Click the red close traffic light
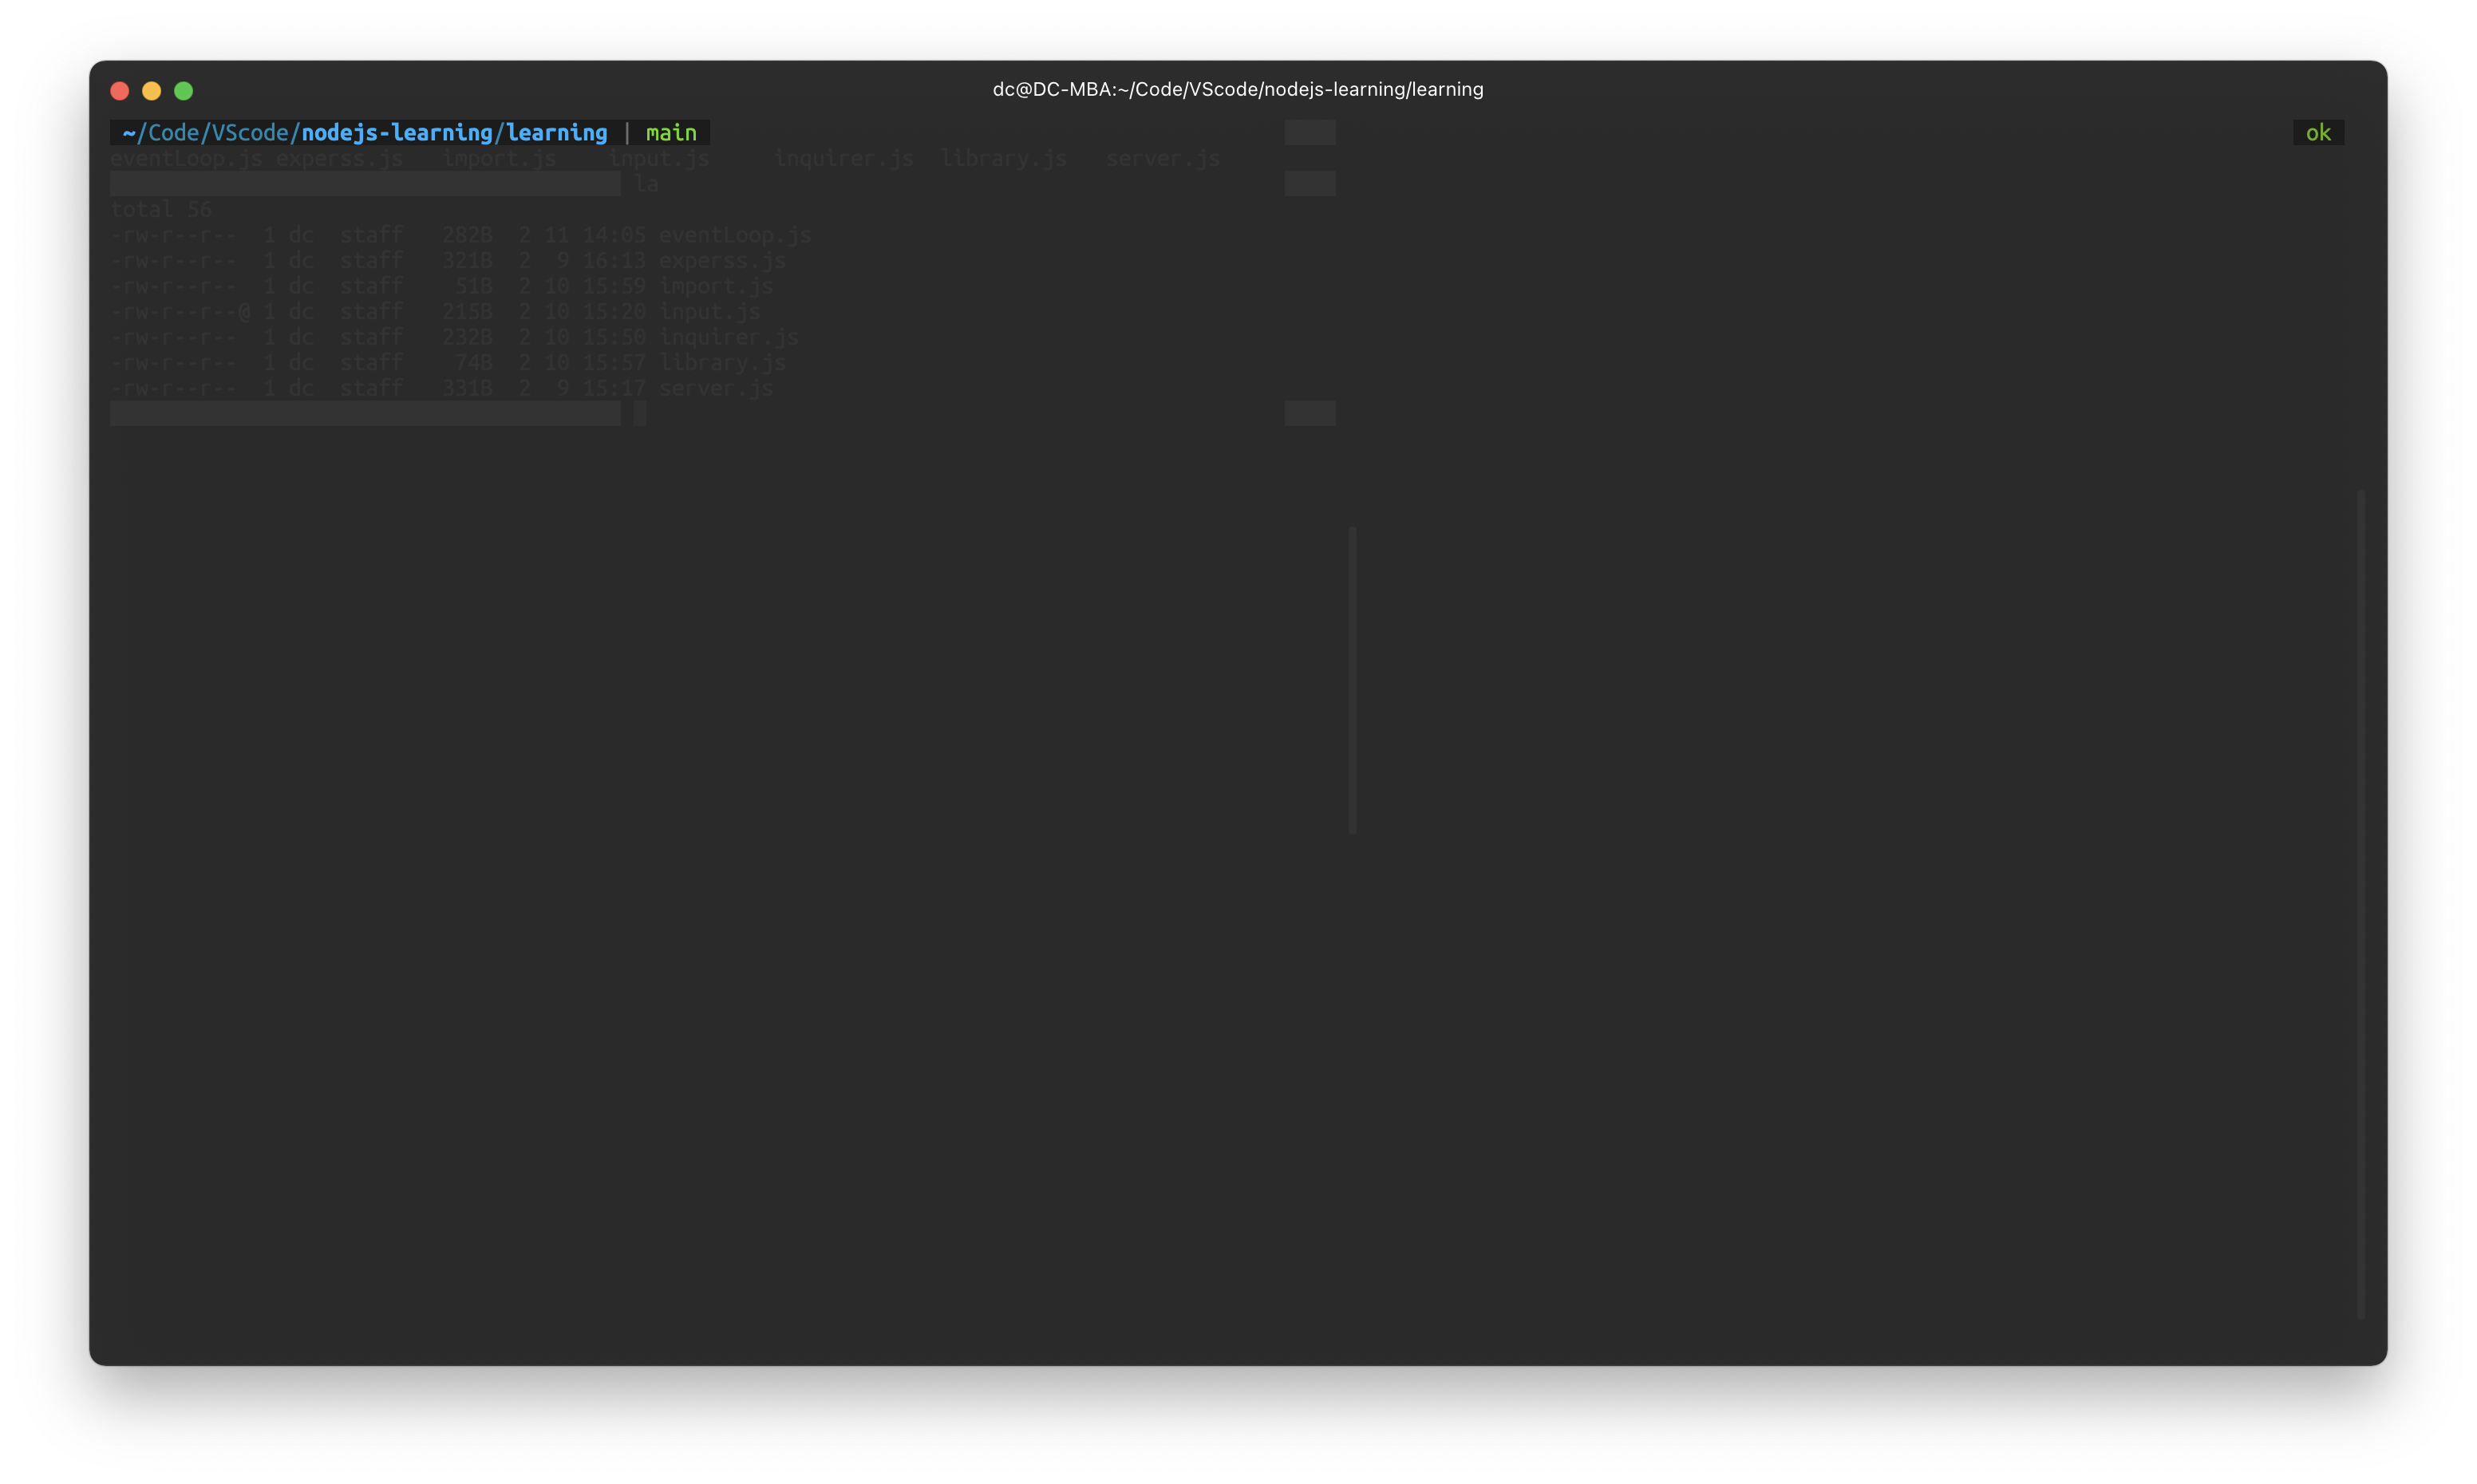This screenshot has height=1484, width=2477. 119,90
